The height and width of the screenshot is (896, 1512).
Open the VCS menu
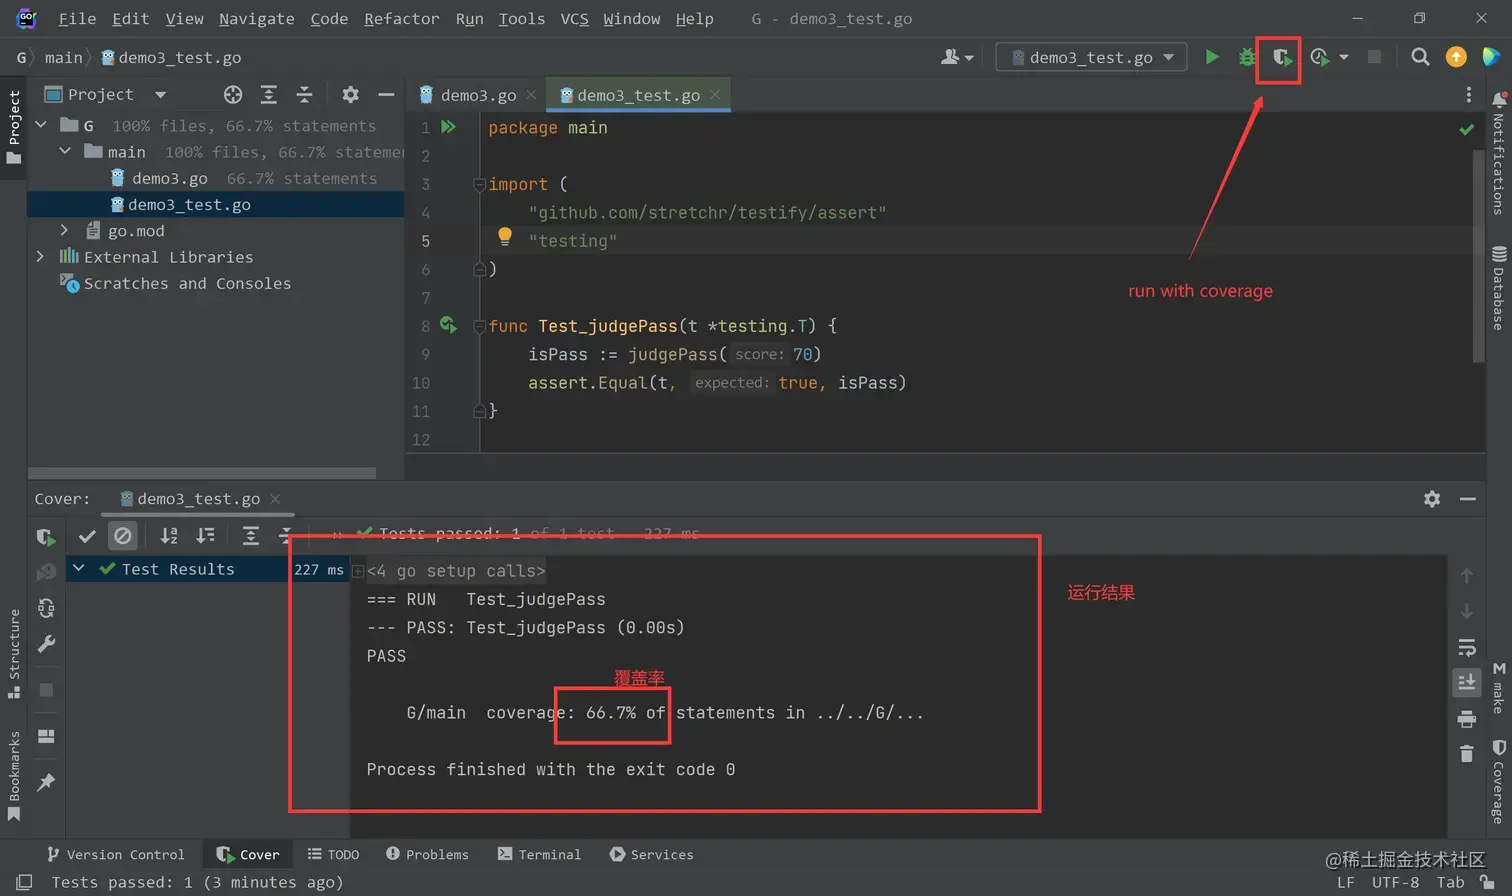tap(574, 18)
